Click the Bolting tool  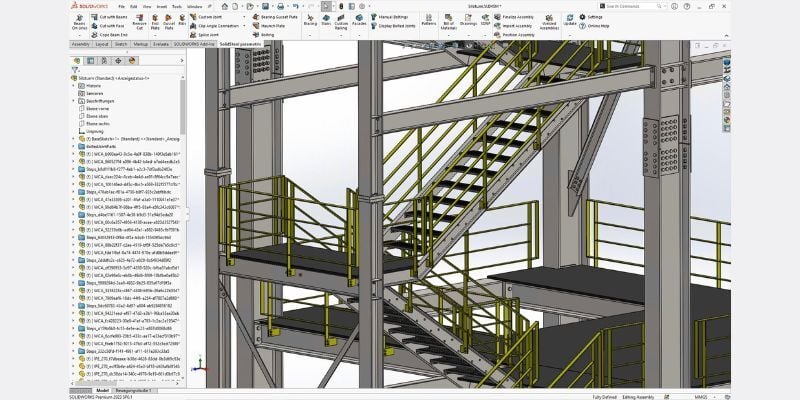(x=264, y=35)
